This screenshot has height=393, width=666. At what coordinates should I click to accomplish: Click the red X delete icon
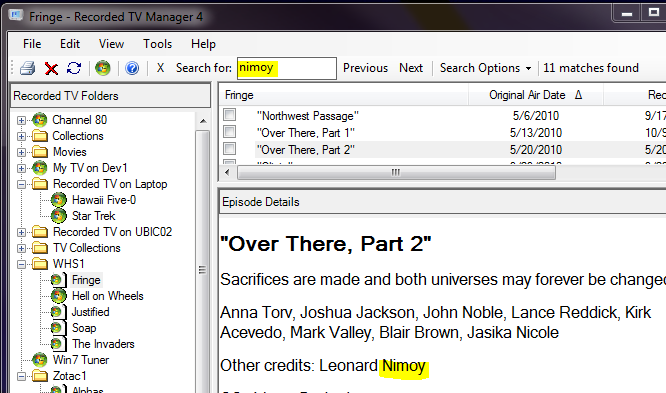51,68
